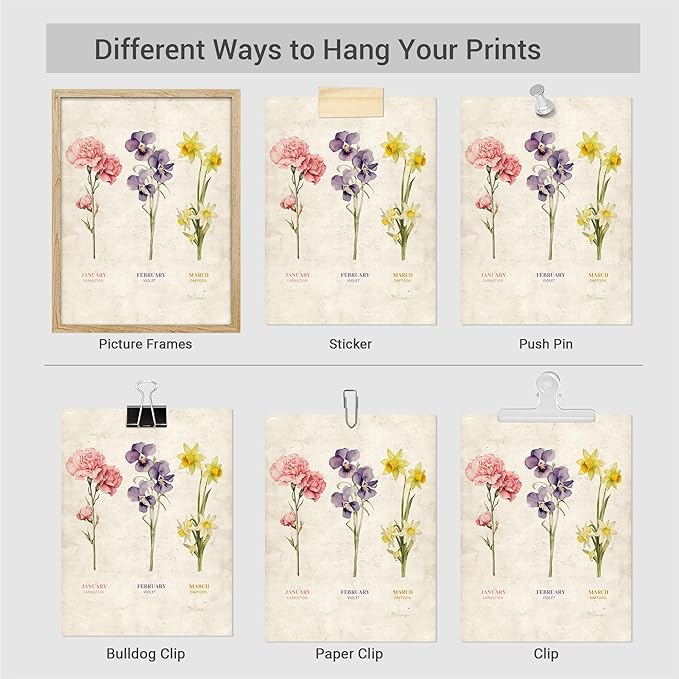
Task: Click the "Sticker" caption
Action: 350,344
